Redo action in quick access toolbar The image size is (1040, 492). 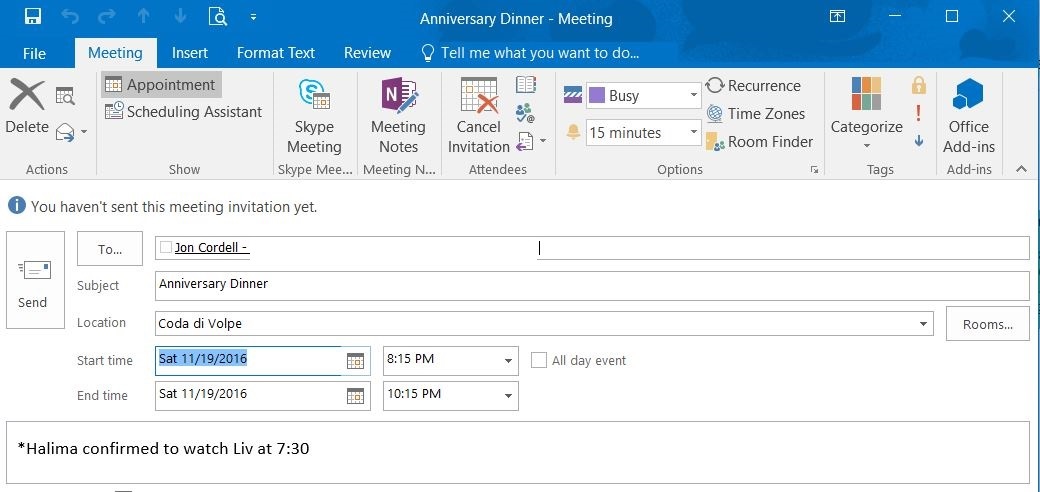pos(107,17)
